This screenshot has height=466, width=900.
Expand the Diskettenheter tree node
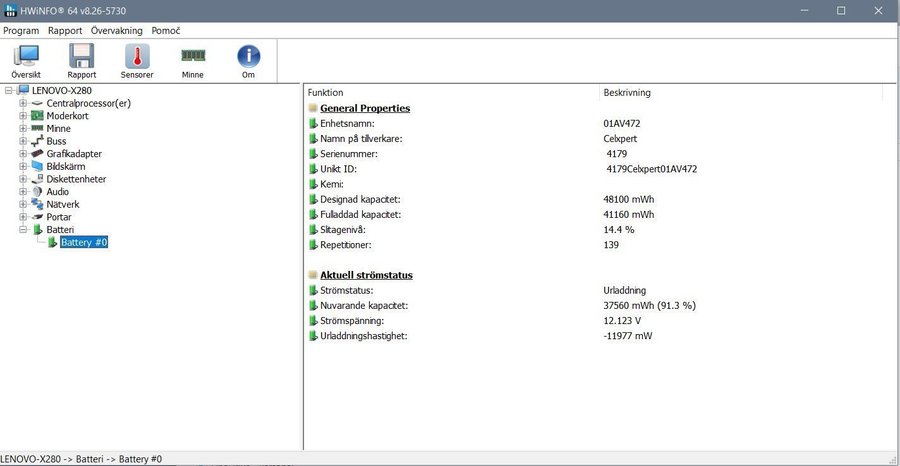[23, 179]
